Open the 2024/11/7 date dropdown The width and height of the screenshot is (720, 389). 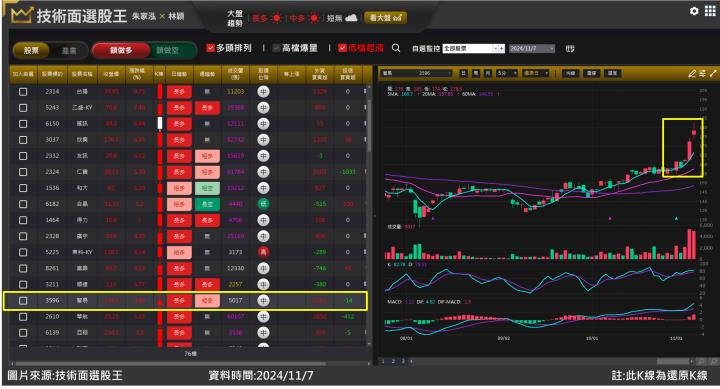pos(532,48)
